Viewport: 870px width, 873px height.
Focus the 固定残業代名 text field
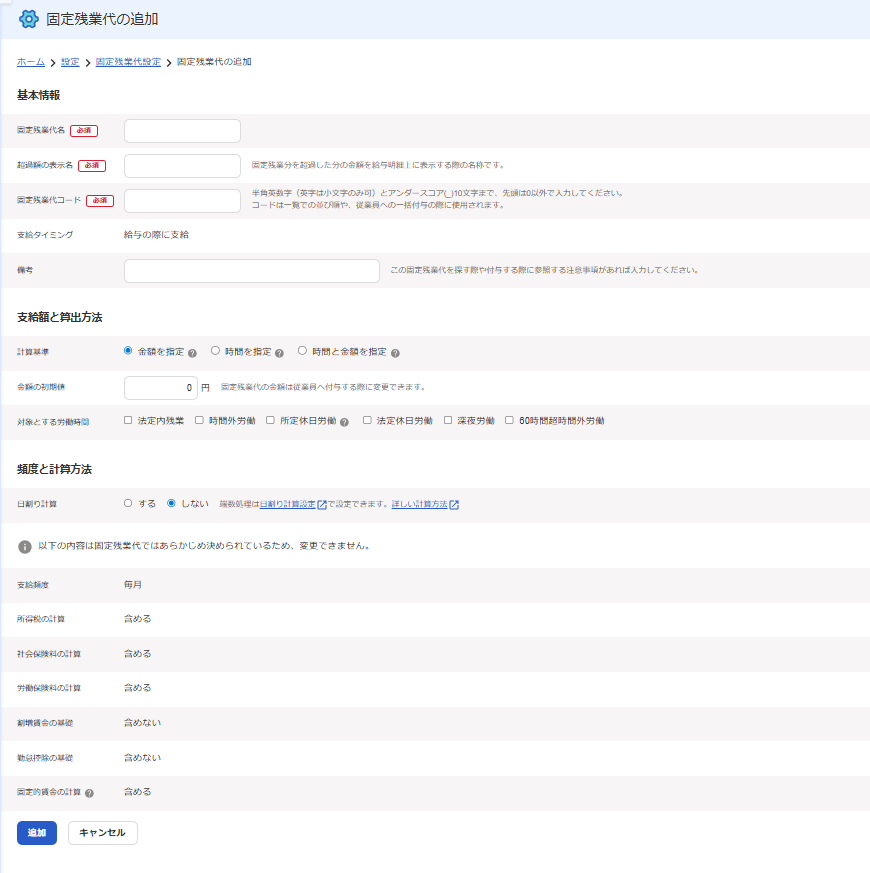183,131
